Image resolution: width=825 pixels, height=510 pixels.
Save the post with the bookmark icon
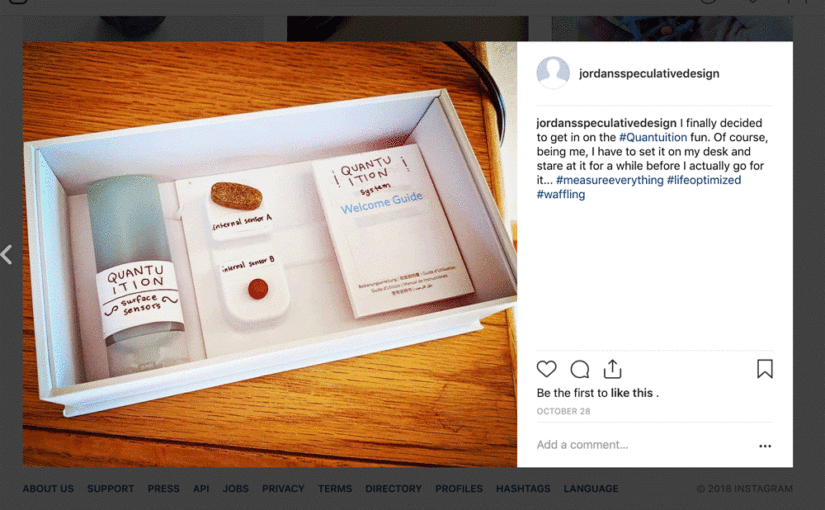[x=764, y=369]
